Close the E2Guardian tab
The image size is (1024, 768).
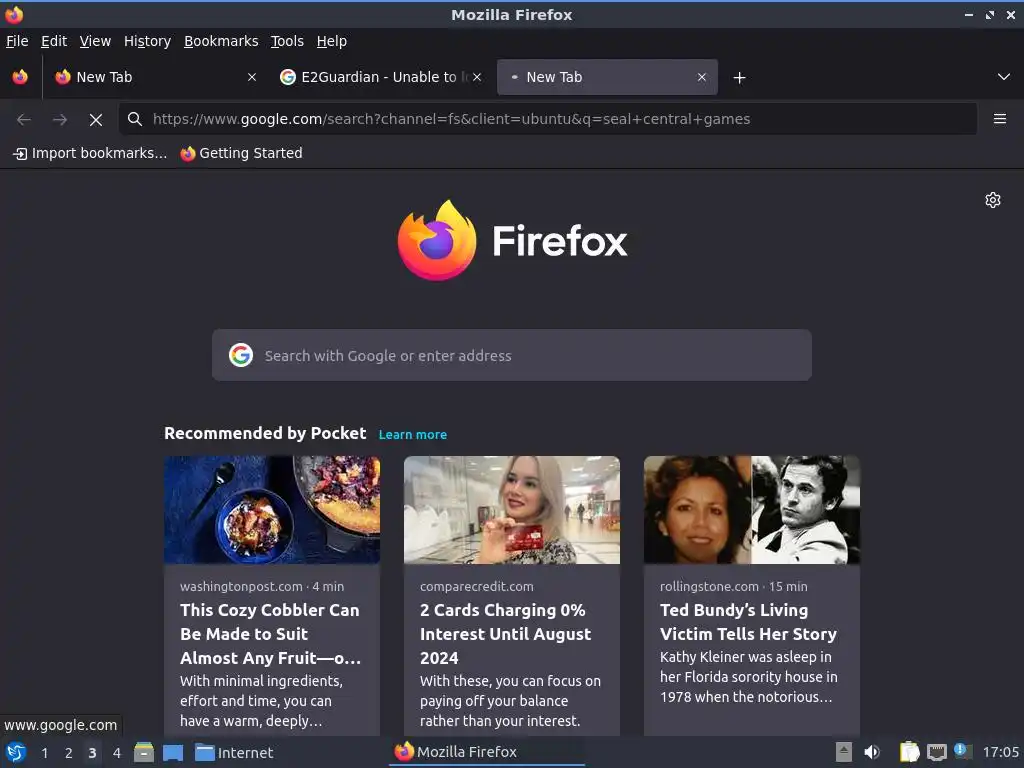477,77
